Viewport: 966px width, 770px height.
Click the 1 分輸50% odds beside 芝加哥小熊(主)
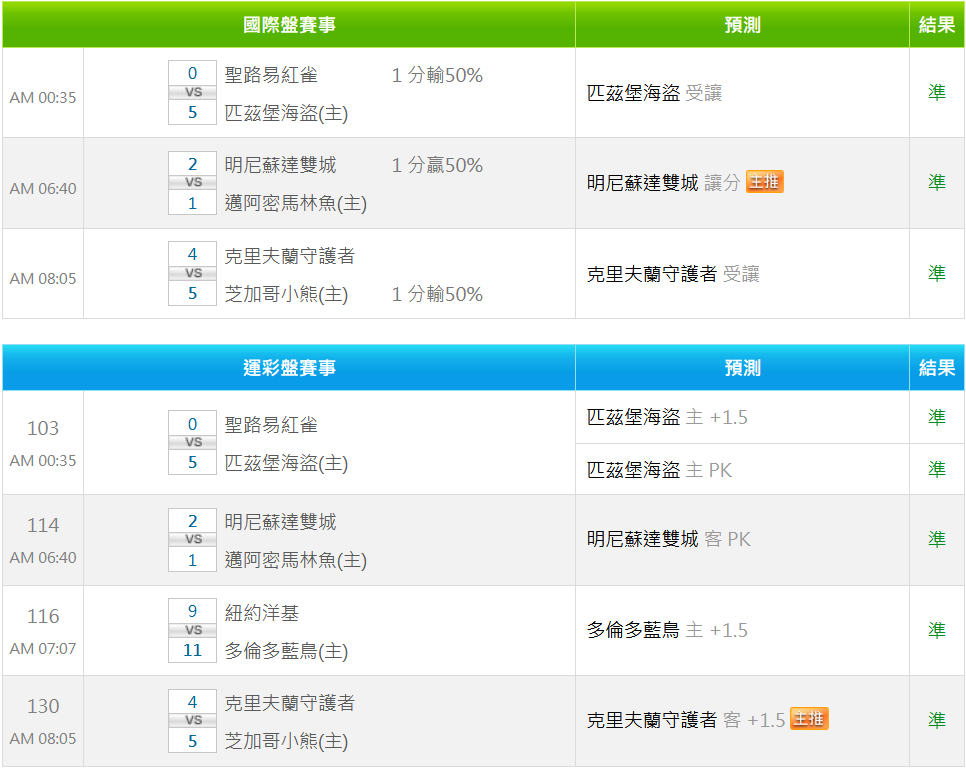point(437,294)
